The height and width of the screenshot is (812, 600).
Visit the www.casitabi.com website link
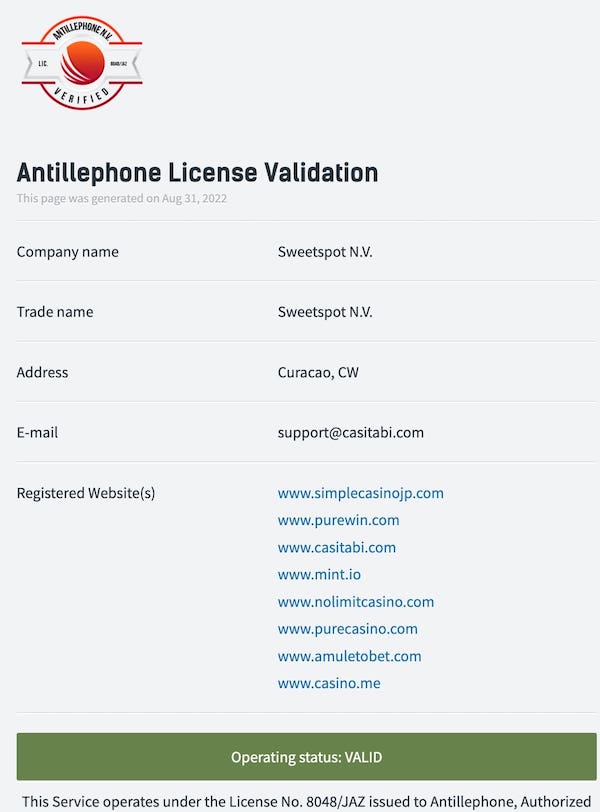coord(336,547)
